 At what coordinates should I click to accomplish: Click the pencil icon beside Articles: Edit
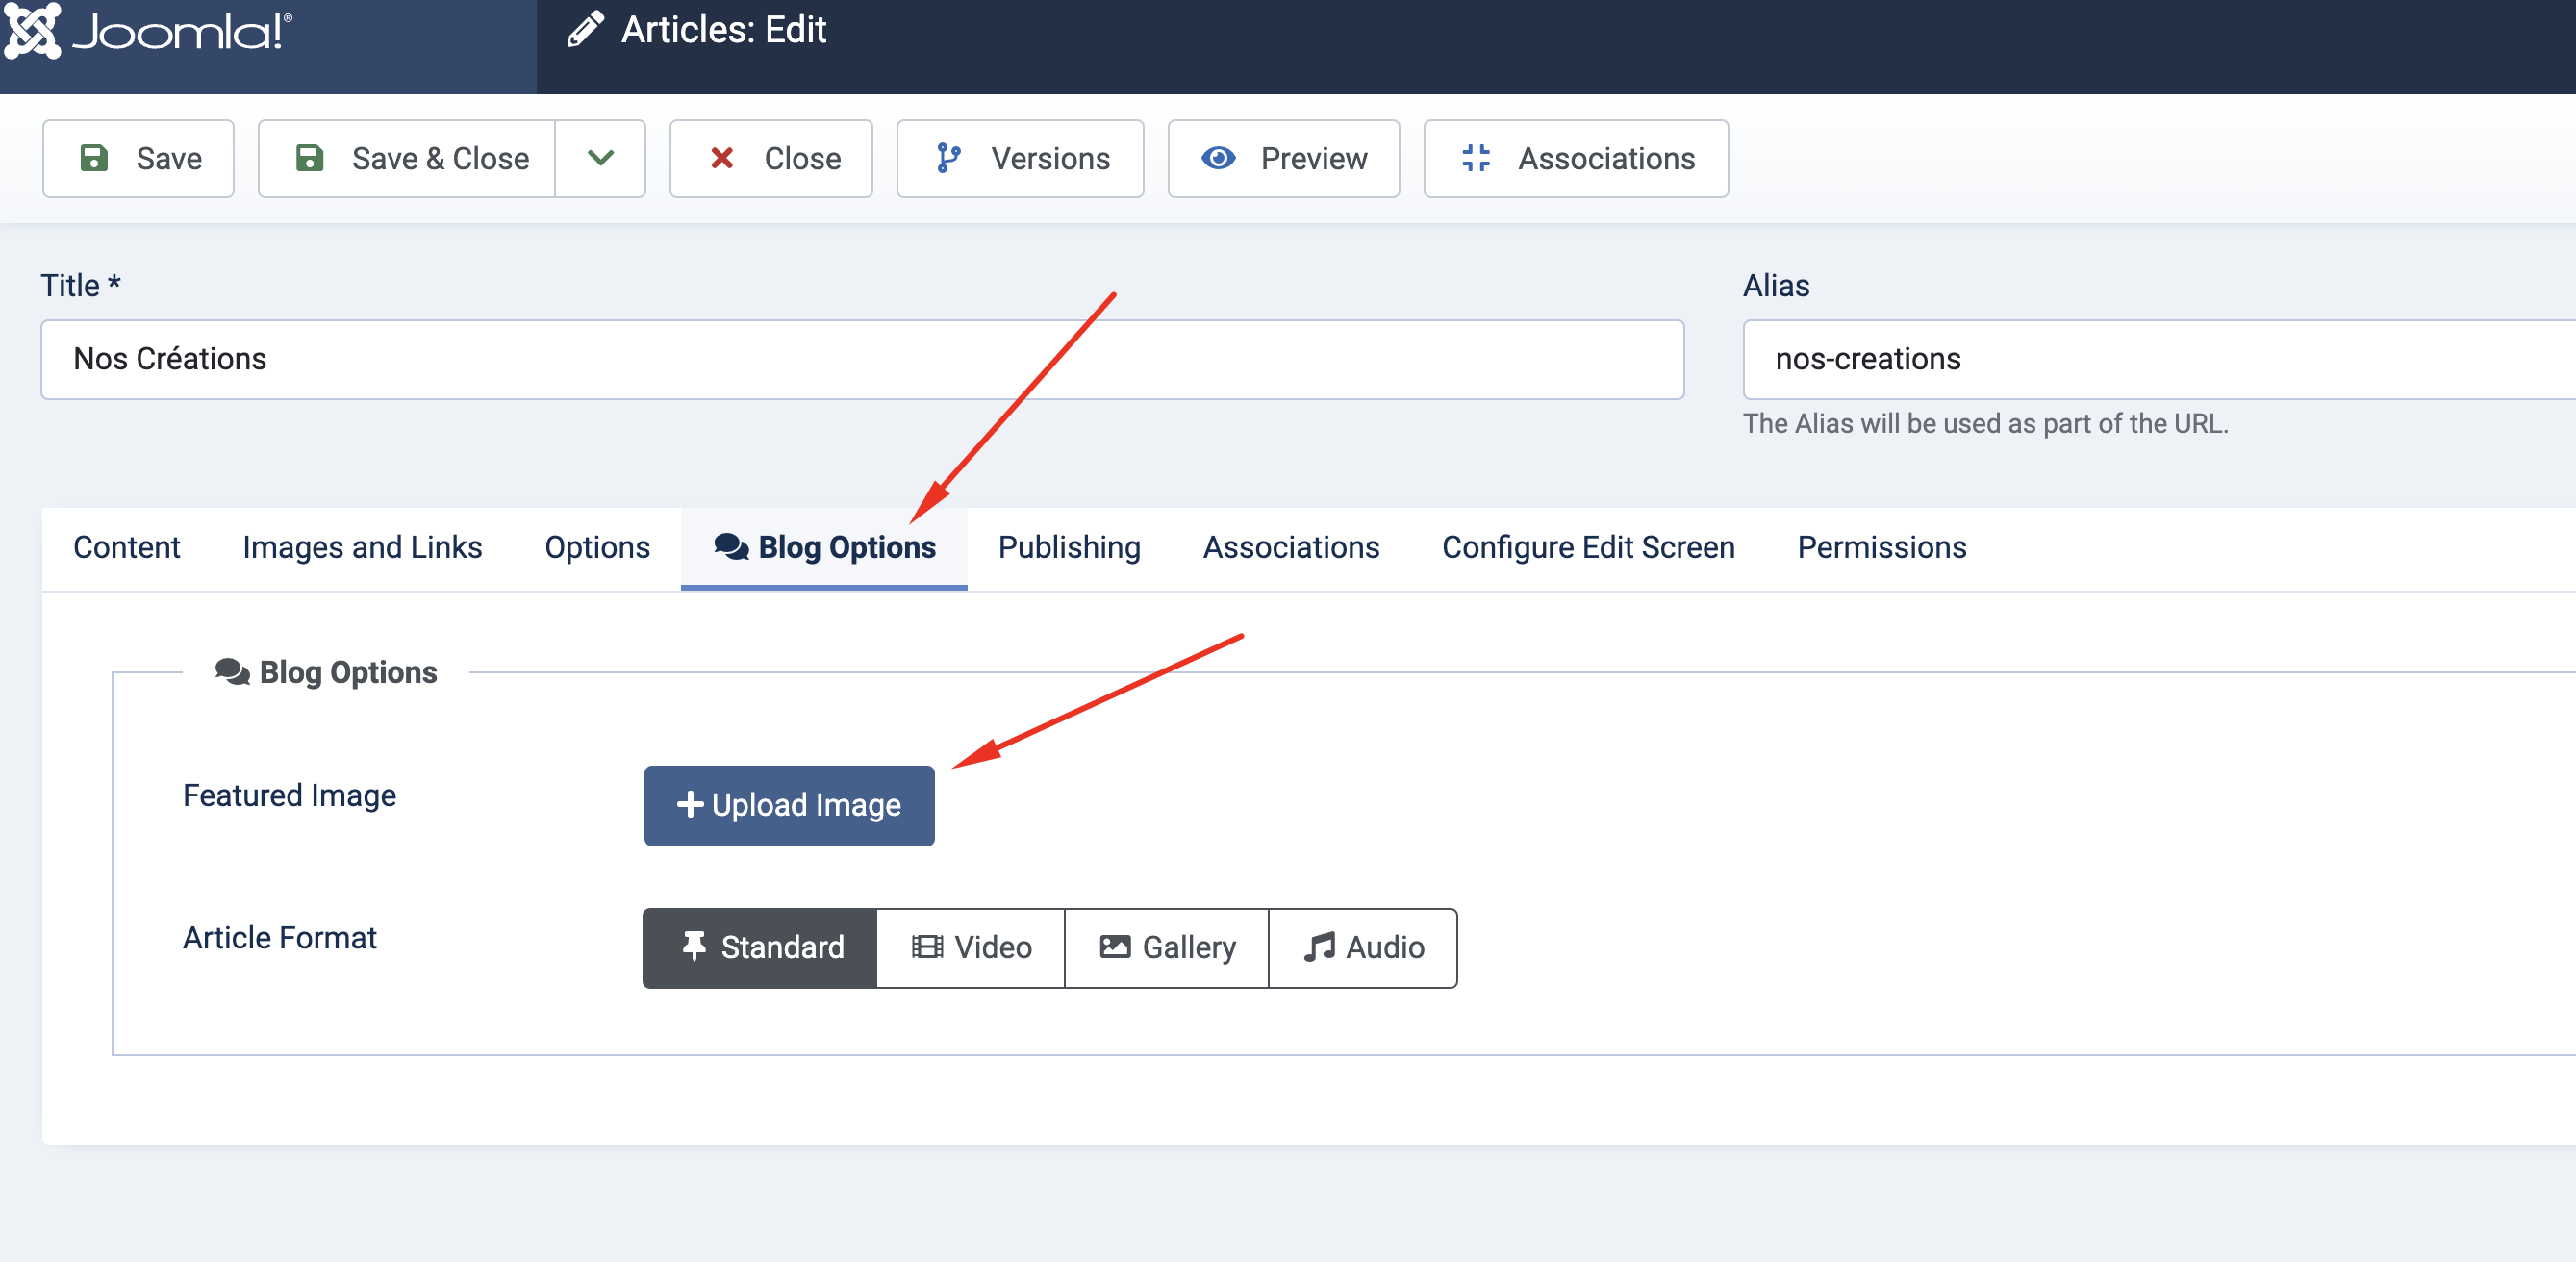(x=586, y=30)
